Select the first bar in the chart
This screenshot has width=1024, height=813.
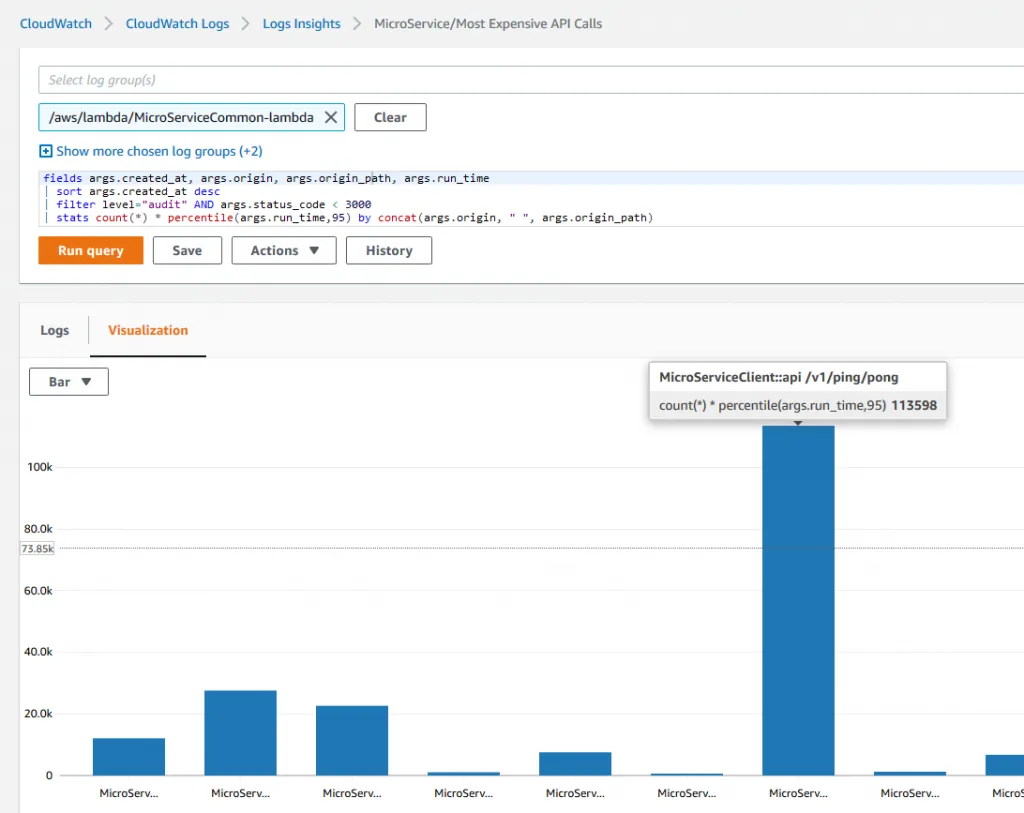(x=129, y=757)
